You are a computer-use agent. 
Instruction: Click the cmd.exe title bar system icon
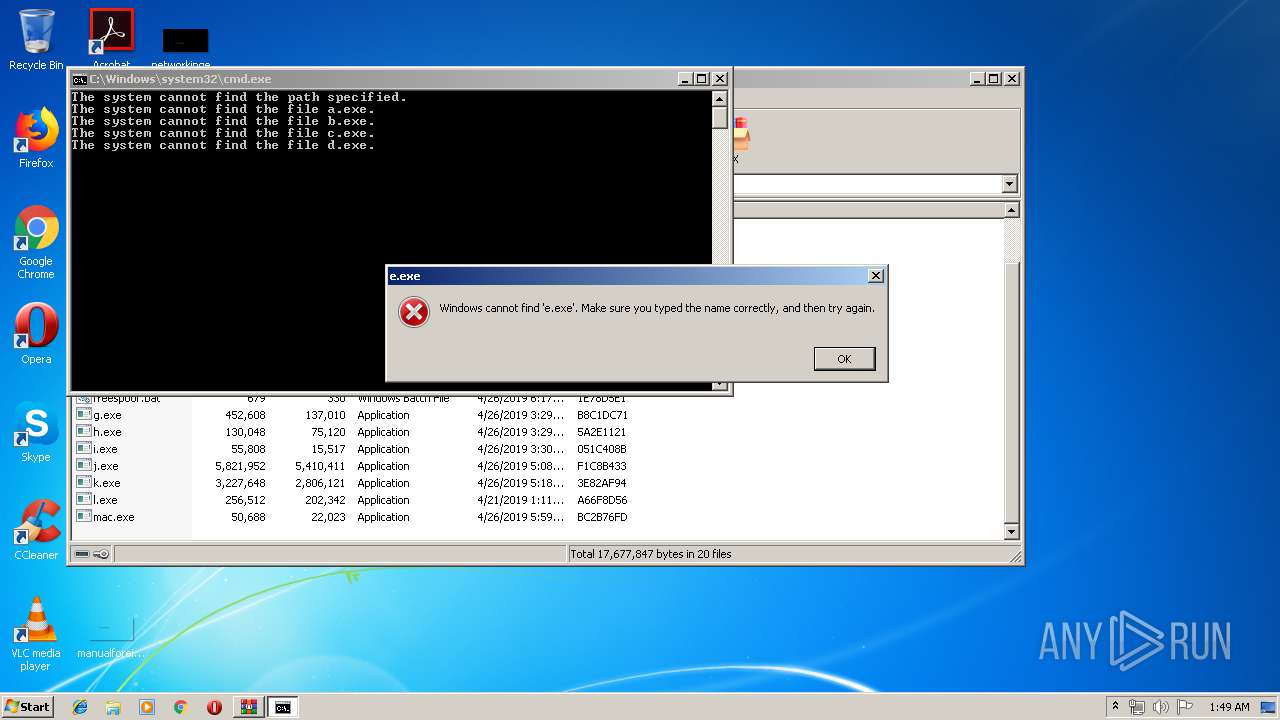[x=79, y=79]
